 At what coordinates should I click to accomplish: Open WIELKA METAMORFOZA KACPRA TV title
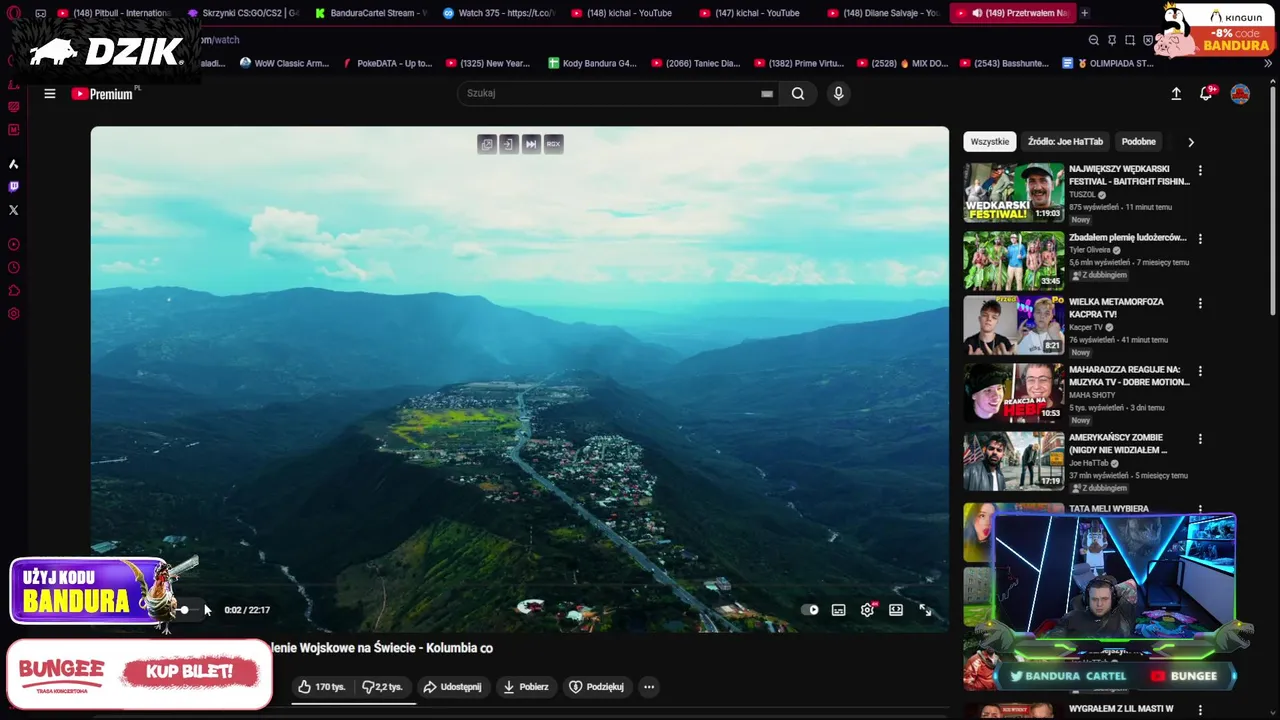coord(1116,308)
